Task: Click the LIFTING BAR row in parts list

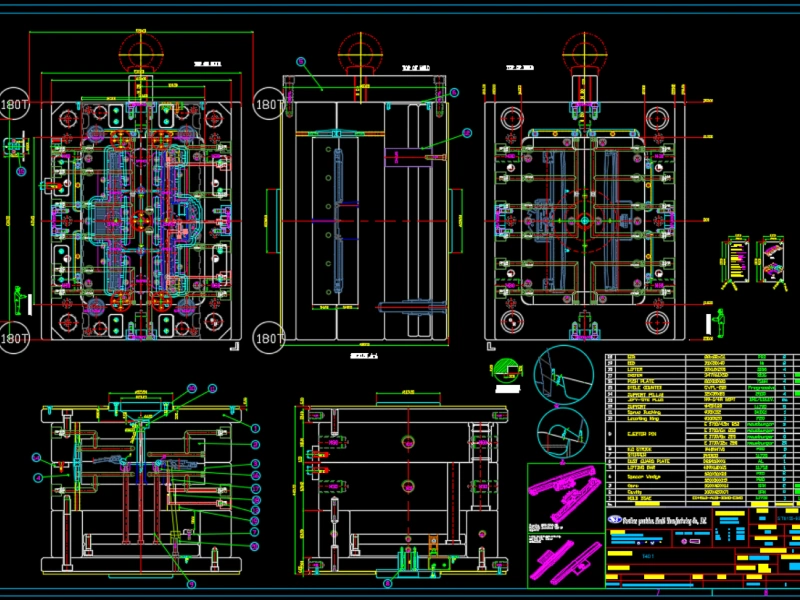Action: click(640, 466)
